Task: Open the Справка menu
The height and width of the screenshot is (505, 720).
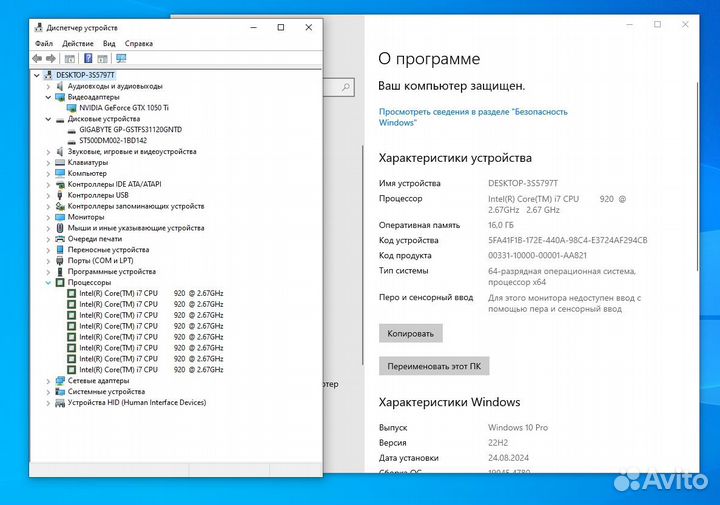Action: pos(139,44)
